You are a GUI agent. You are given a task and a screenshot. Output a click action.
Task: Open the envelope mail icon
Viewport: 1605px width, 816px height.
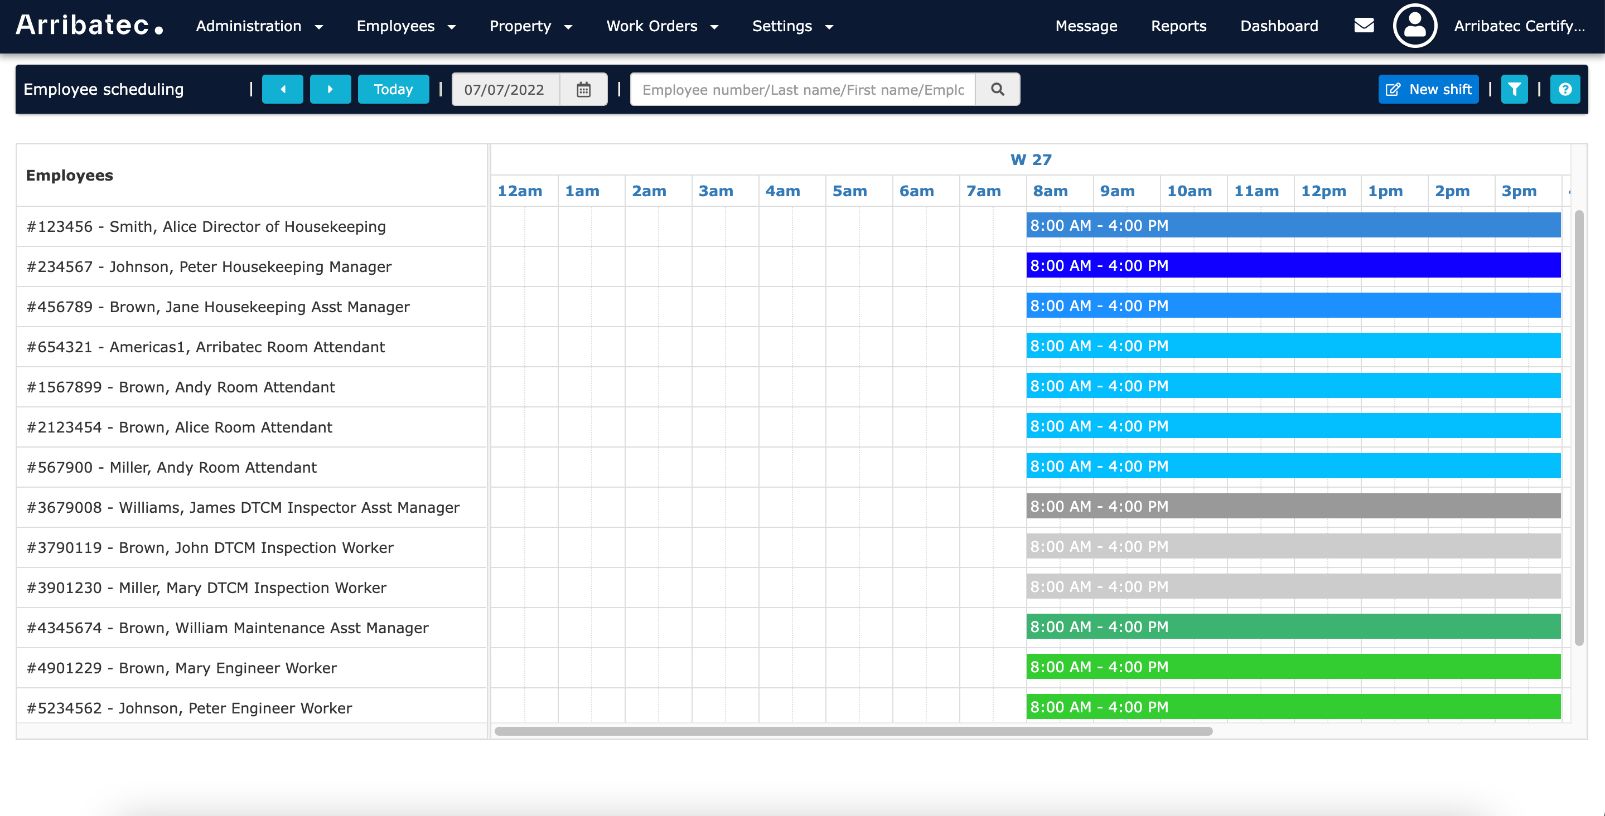click(x=1364, y=26)
